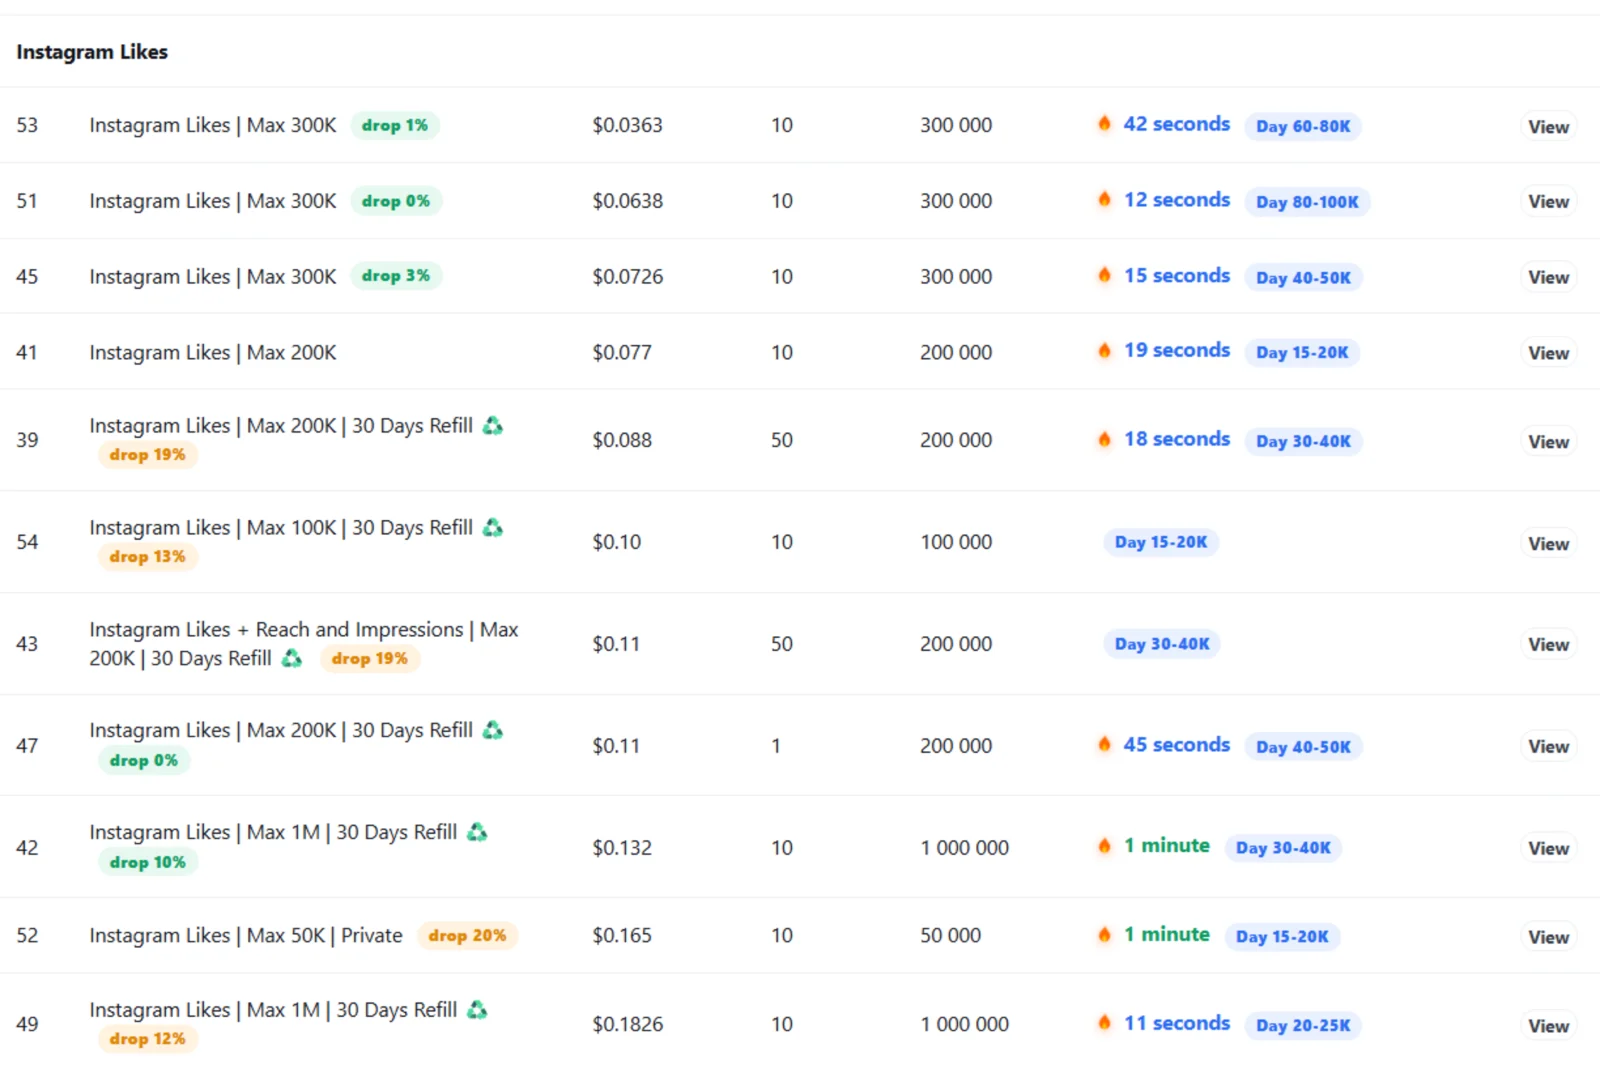The width and height of the screenshot is (1600, 1073).
Task: Click flame icon in service 42 row
Action: [x=1104, y=846]
